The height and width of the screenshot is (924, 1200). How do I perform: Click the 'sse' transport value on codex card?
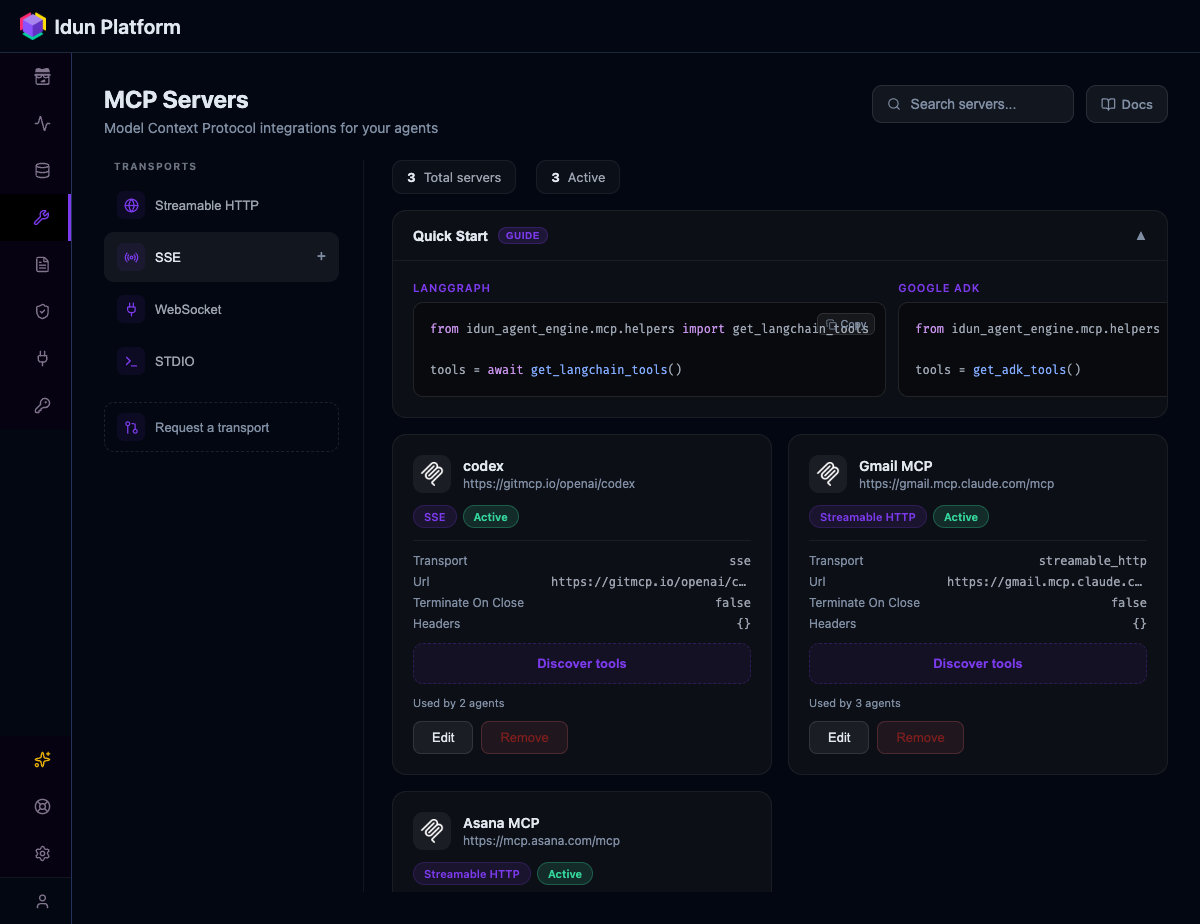click(x=740, y=561)
